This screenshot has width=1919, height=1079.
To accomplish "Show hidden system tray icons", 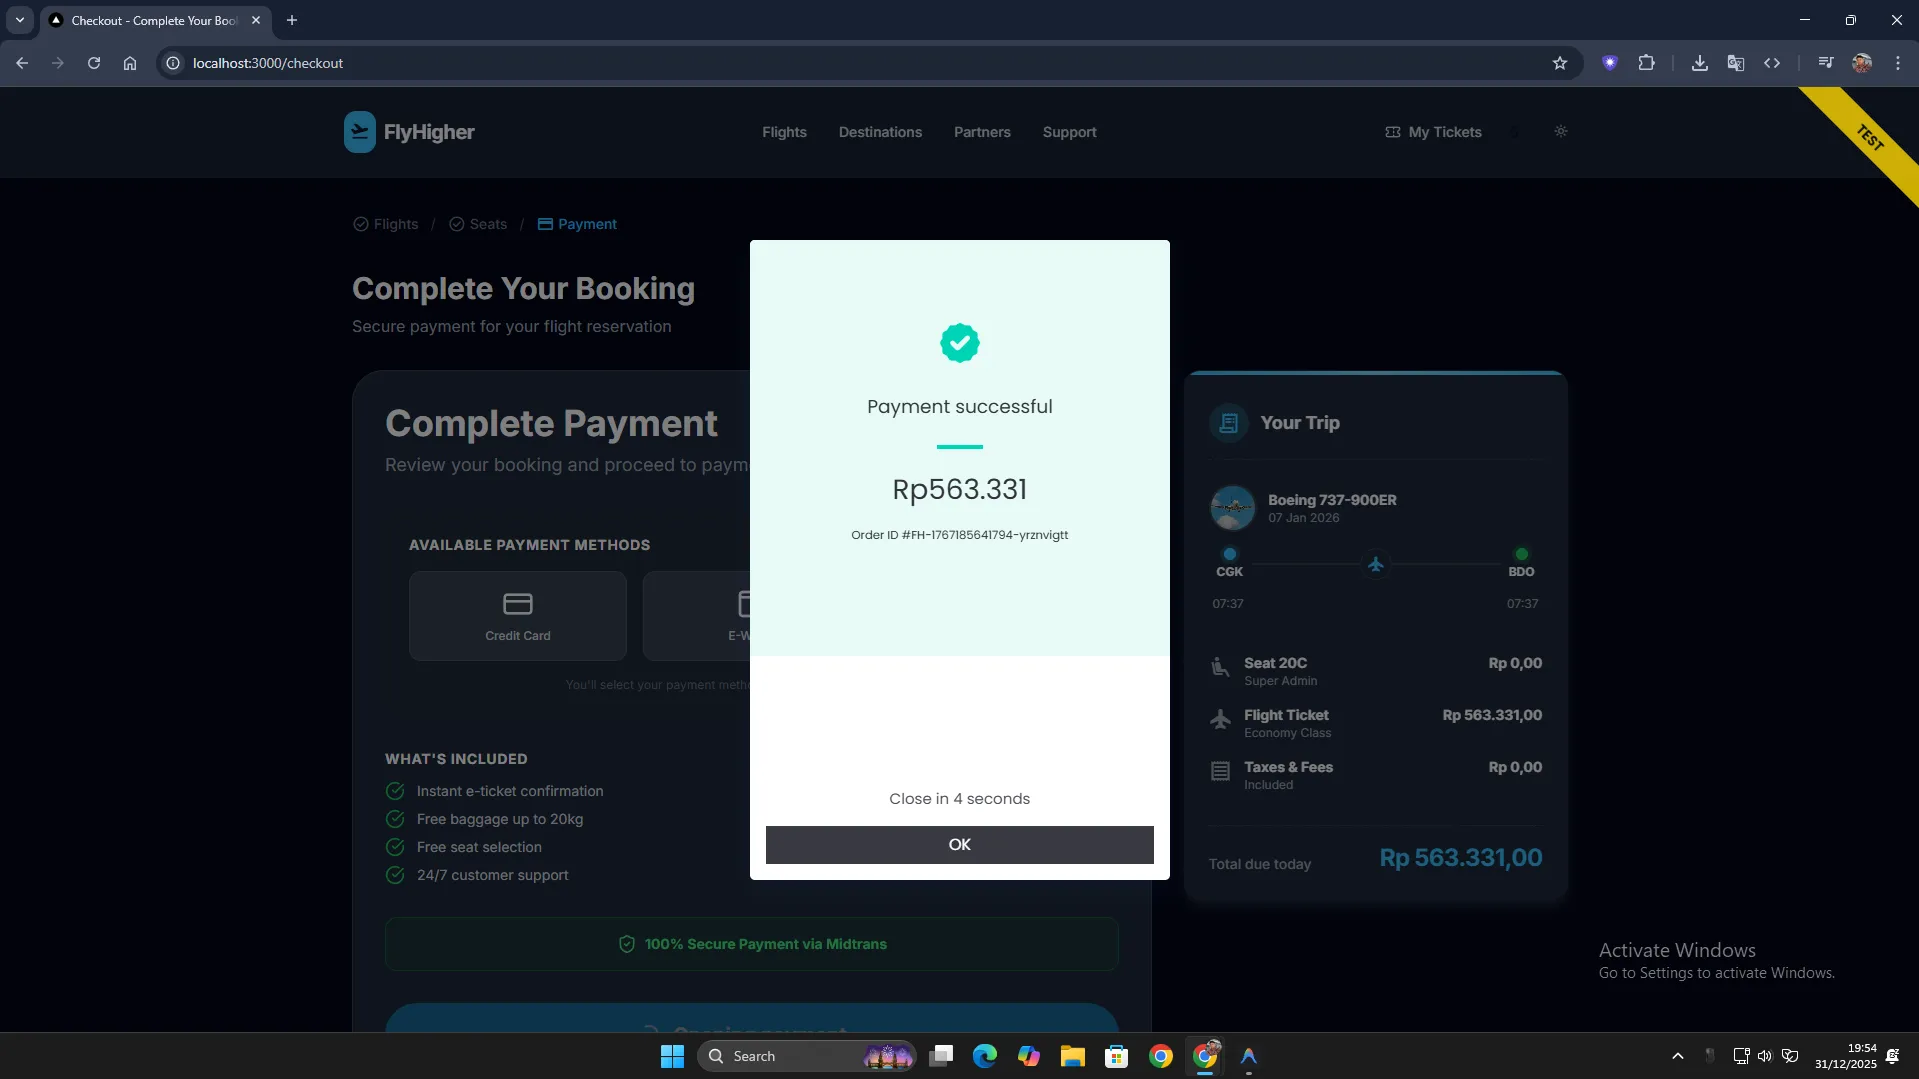I will tap(1677, 1056).
